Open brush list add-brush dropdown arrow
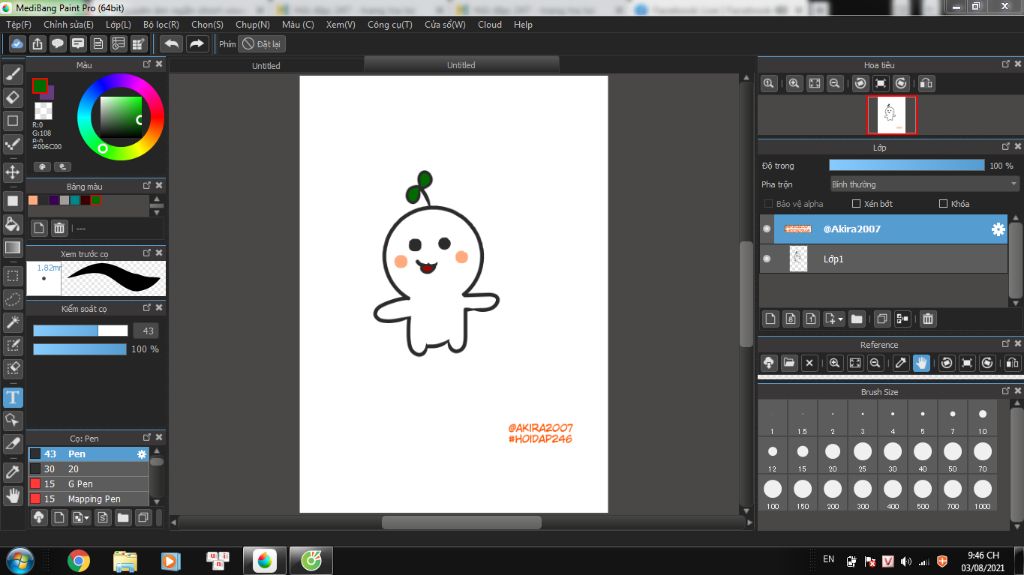Image resolution: width=1024 pixels, height=575 pixels. click(87, 518)
